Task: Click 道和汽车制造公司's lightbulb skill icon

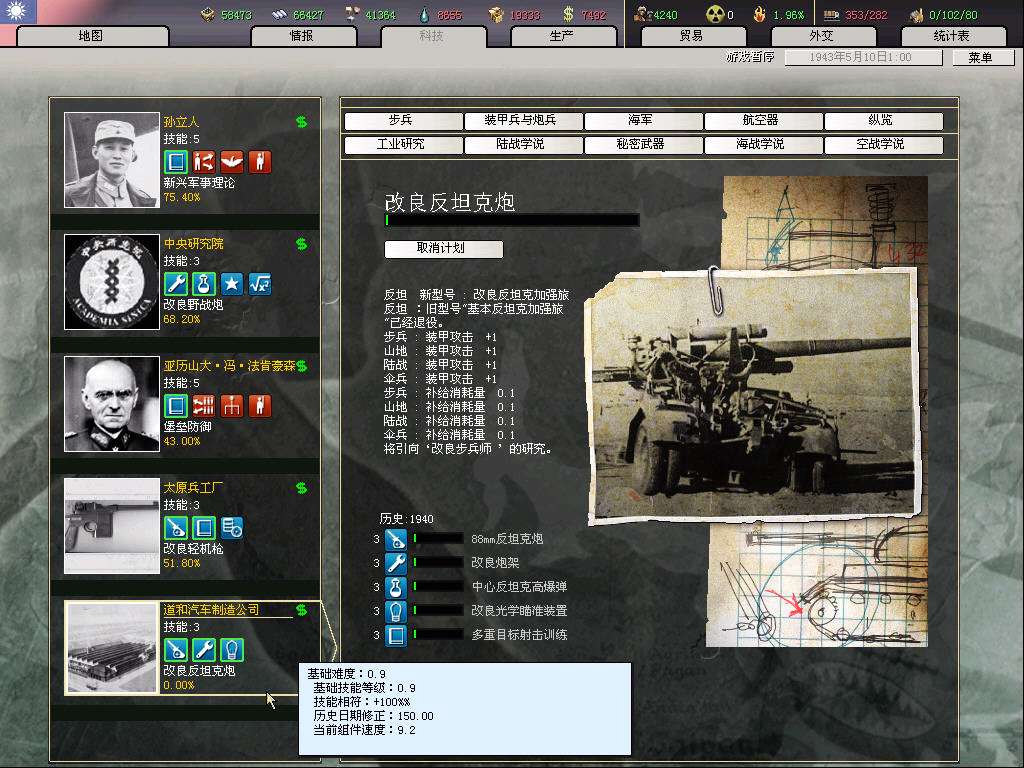Action: 232,650
